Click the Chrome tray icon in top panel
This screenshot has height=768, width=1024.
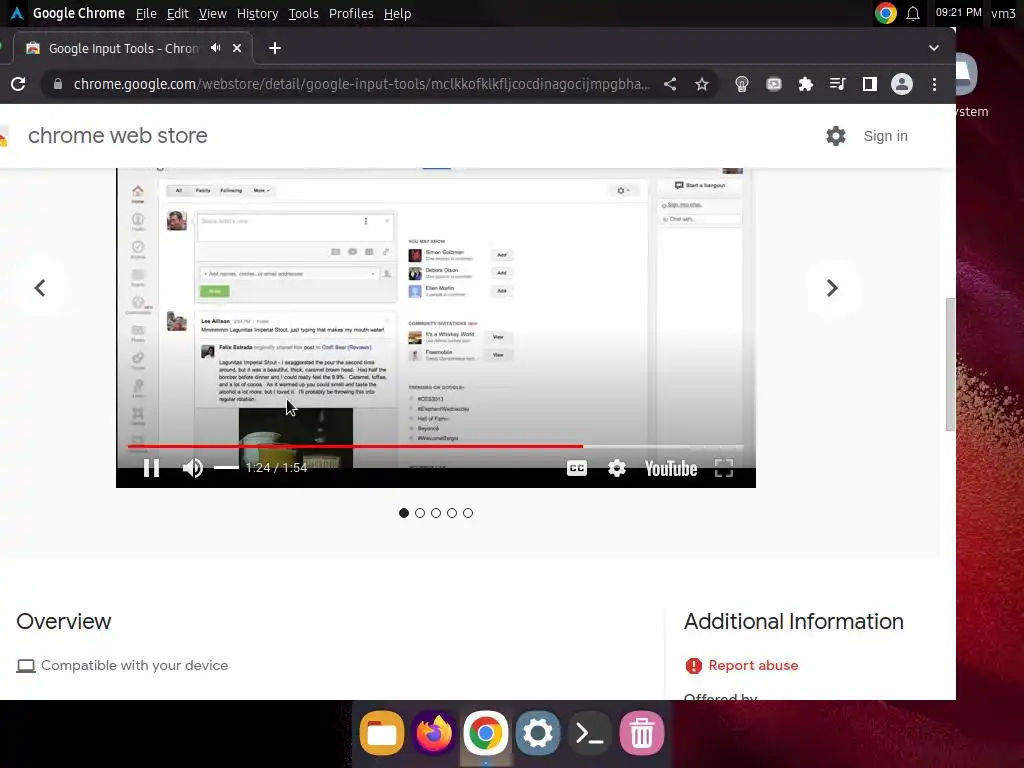[x=886, y=14]
